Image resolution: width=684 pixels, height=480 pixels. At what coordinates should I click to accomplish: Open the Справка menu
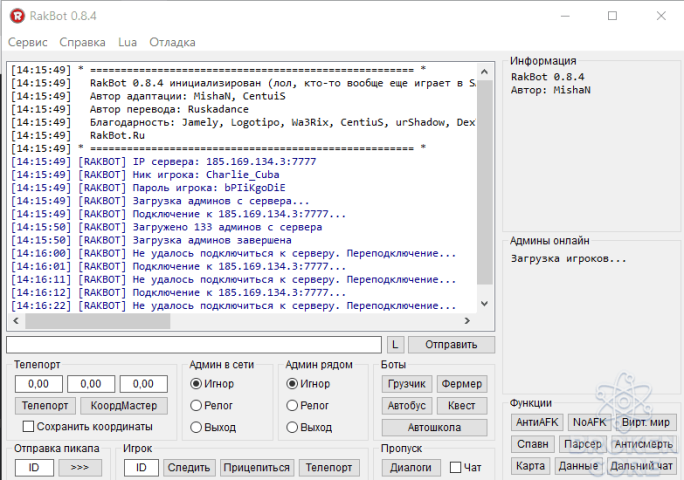coord(82,42)
